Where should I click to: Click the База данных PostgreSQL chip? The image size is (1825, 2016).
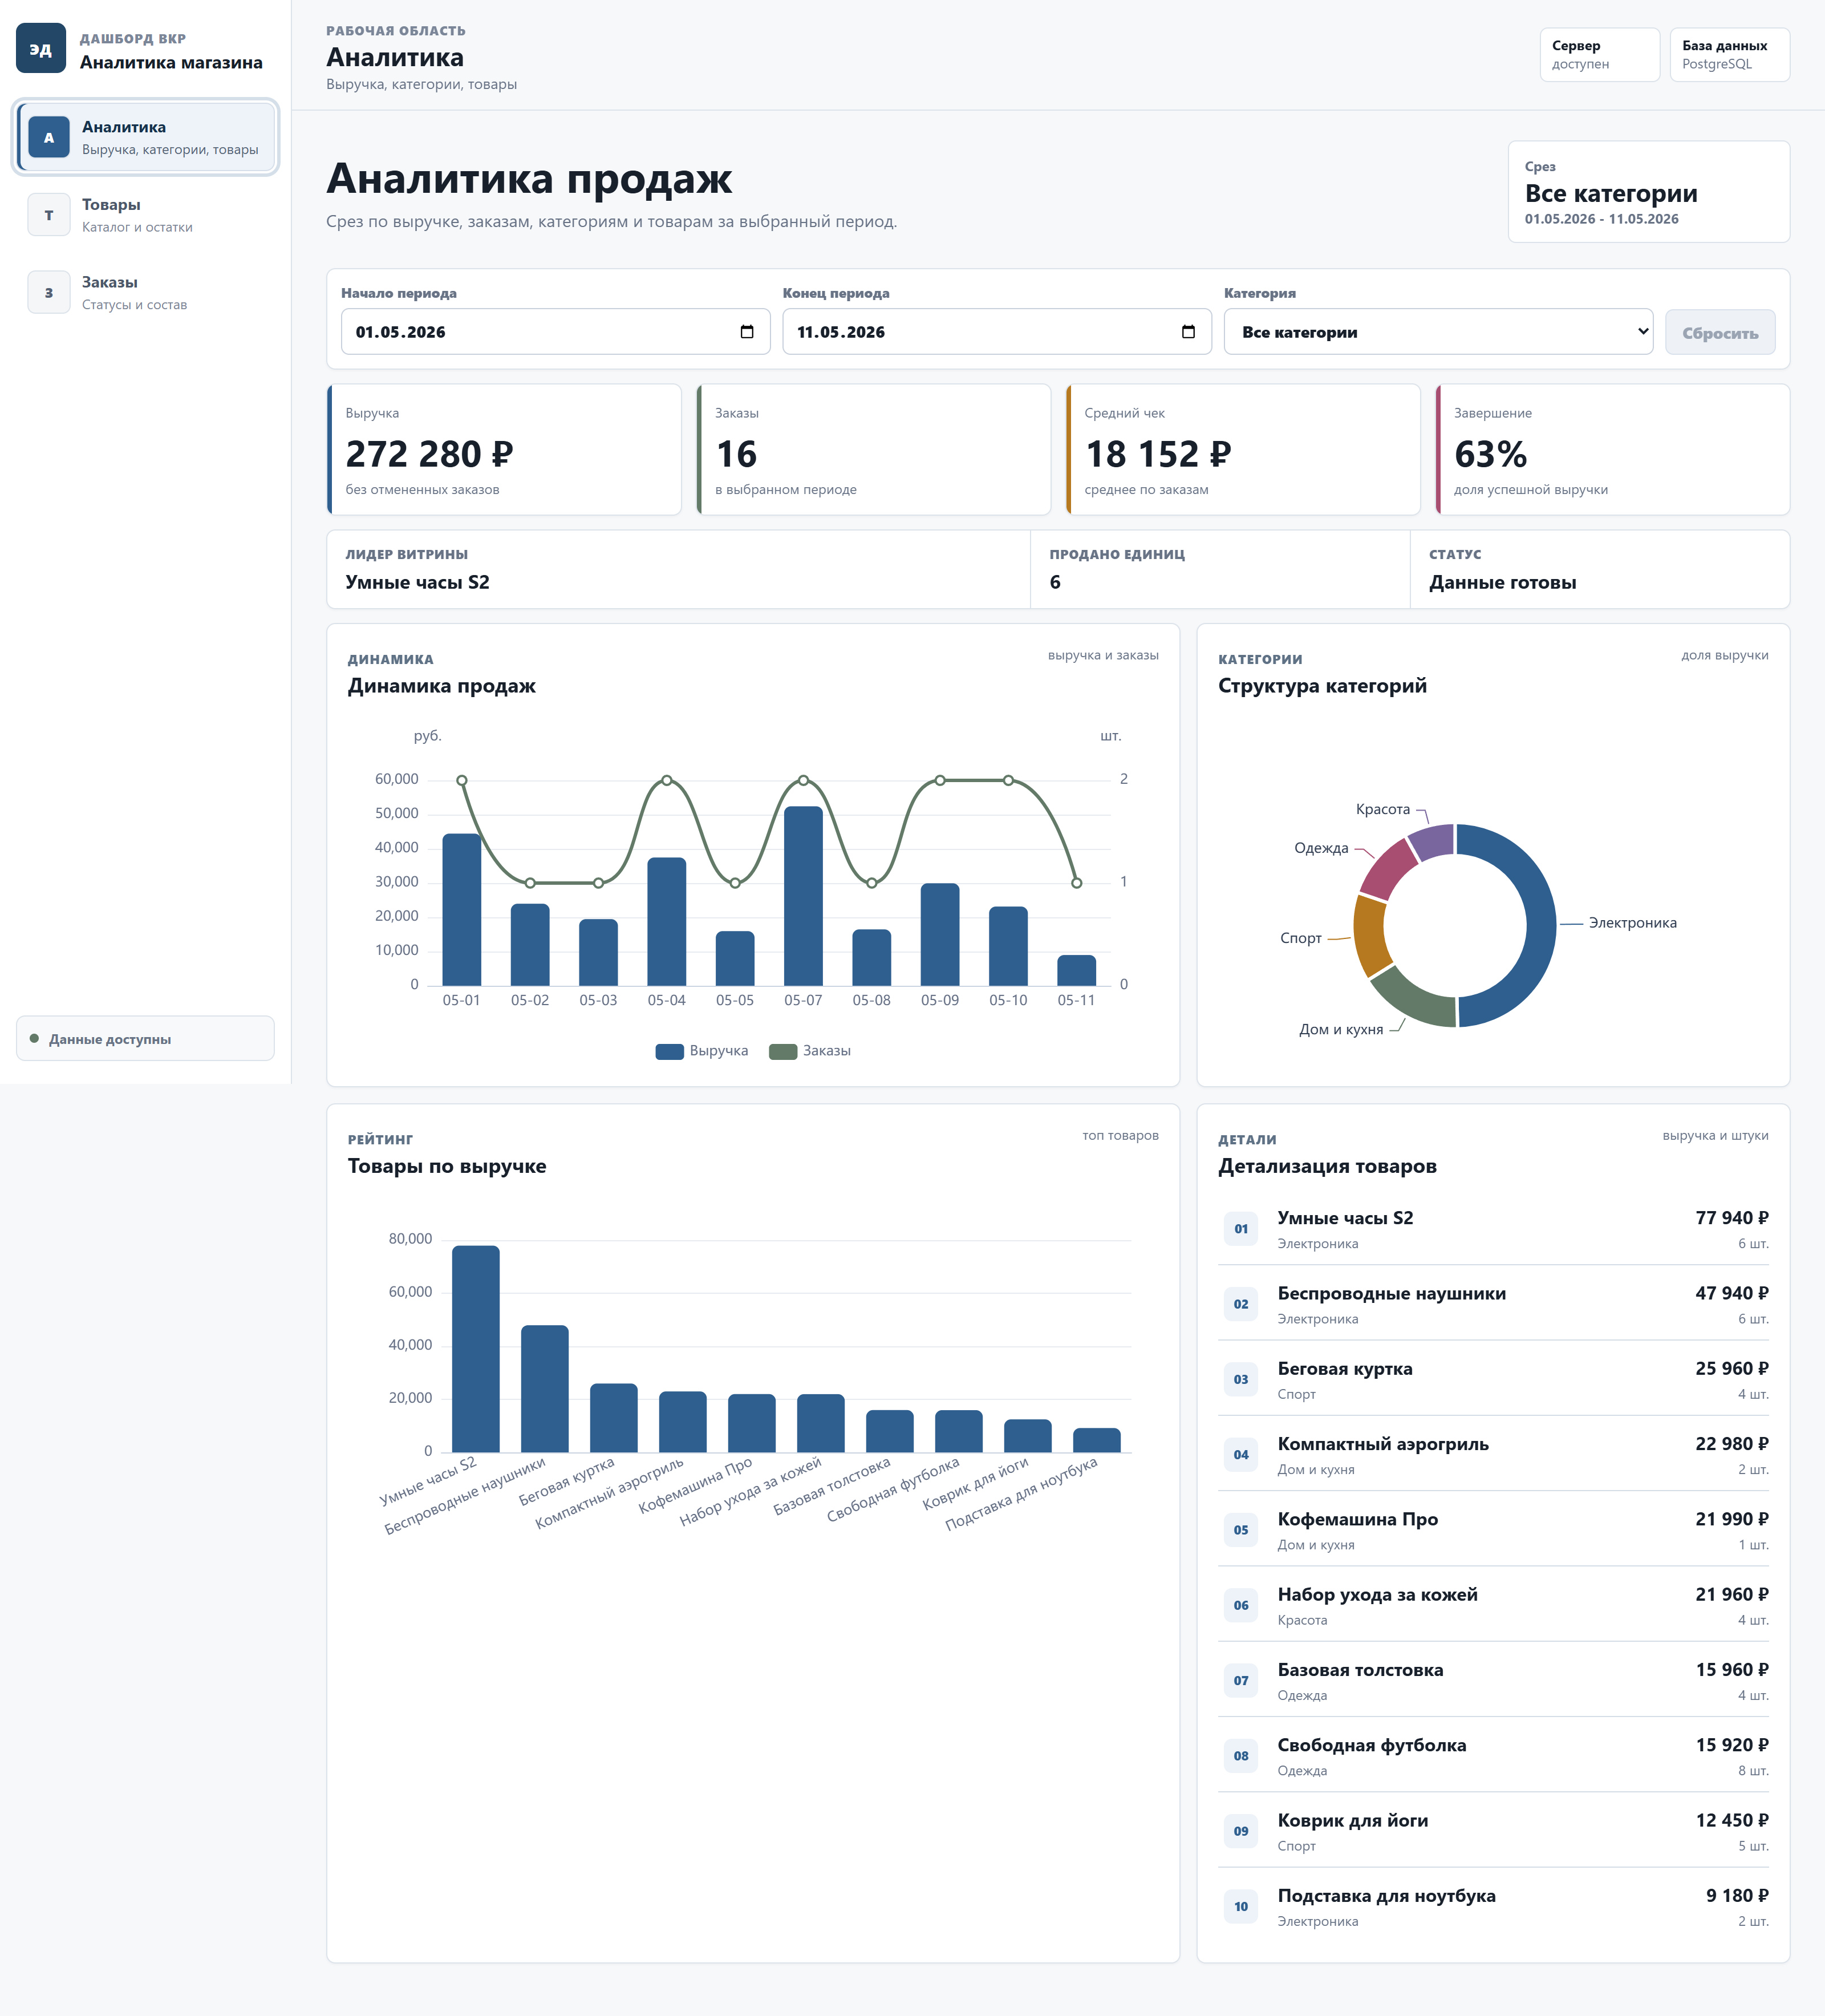click(1729, 55)
